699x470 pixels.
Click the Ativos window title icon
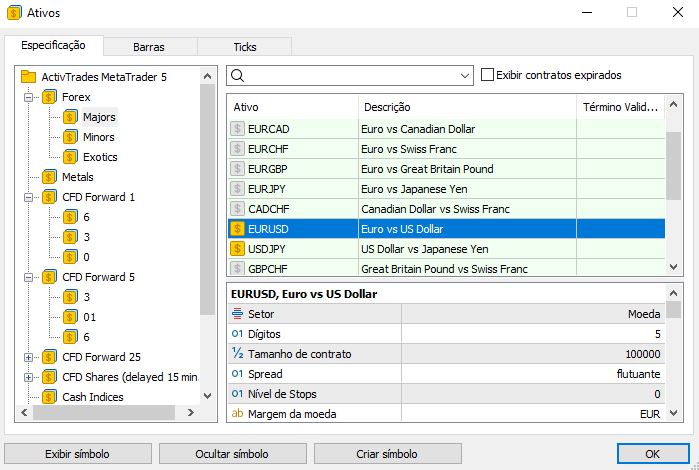[x=14, y=12]
